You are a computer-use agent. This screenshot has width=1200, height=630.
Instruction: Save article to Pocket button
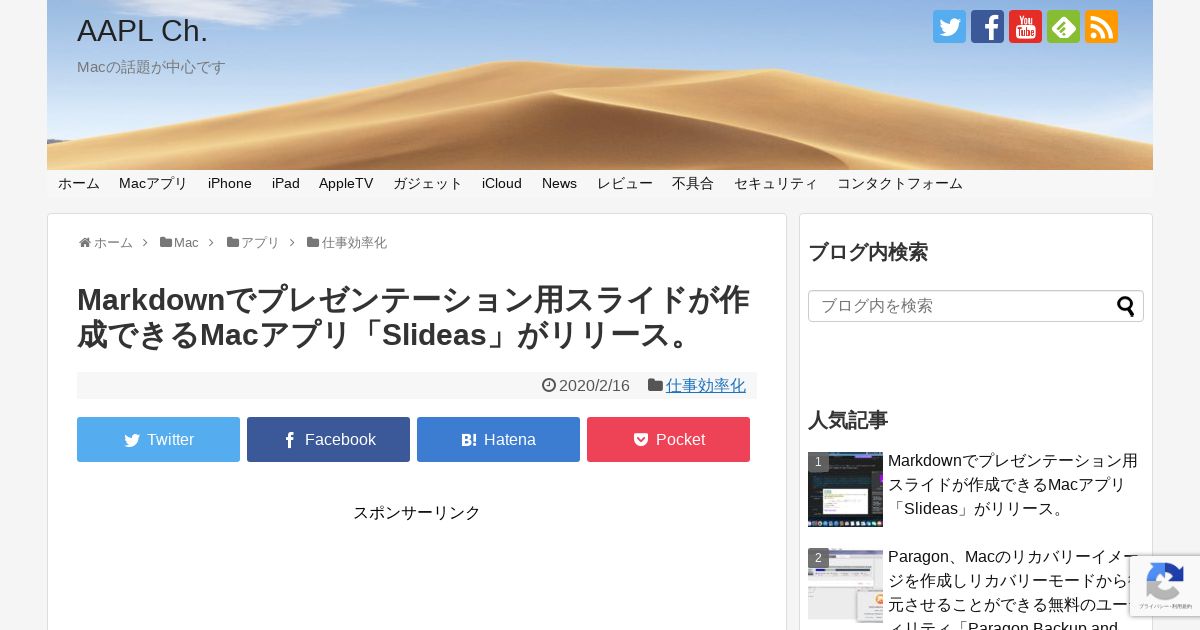click(x=668, y=439)
